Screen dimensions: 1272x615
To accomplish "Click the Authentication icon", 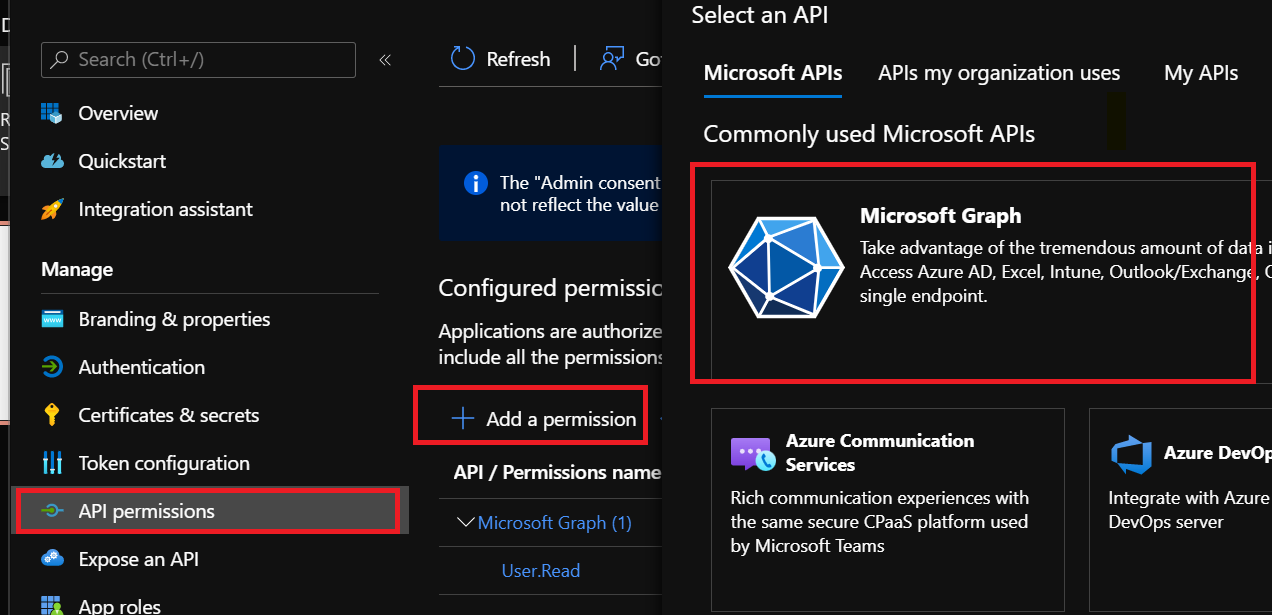I will coord(52,367).
